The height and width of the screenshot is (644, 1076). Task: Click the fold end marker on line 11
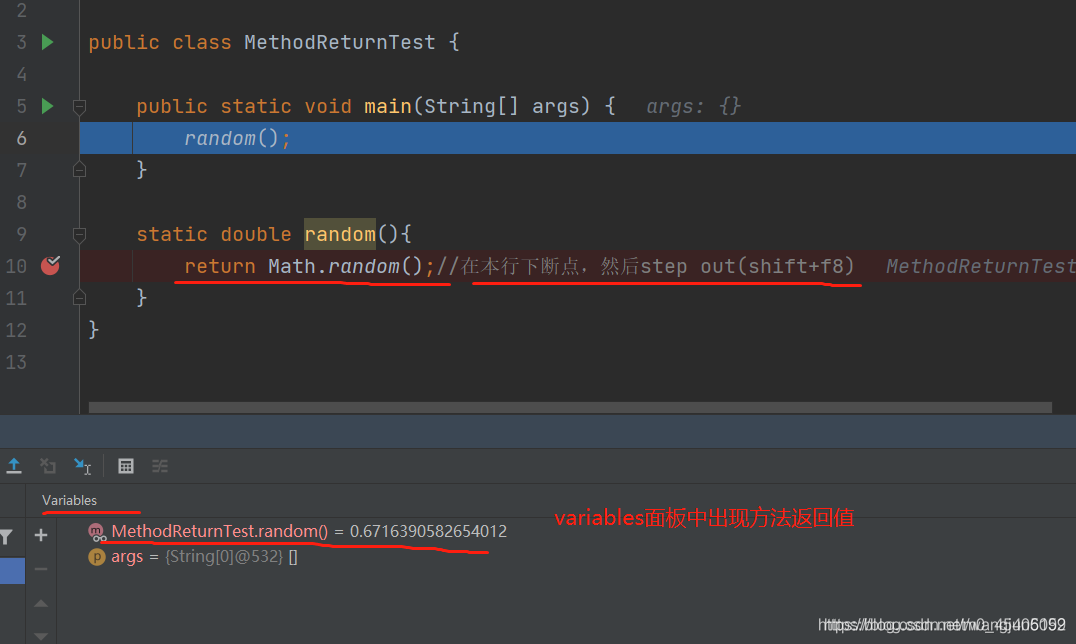coord(79,297)
